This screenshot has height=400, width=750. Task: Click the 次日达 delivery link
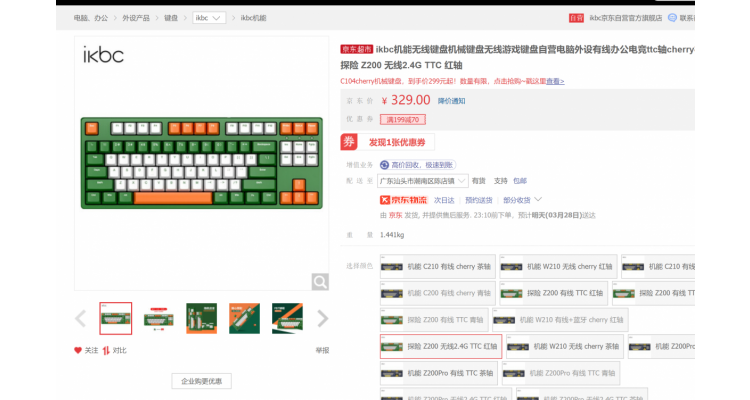[x=444, y=200]
